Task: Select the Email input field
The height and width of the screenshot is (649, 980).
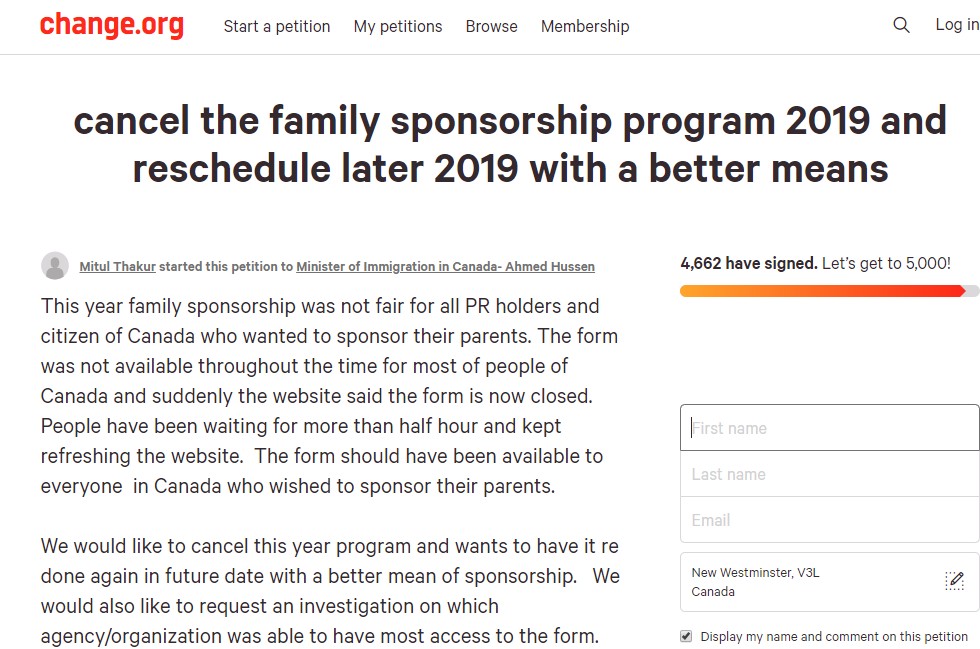Action: (829, 520)
